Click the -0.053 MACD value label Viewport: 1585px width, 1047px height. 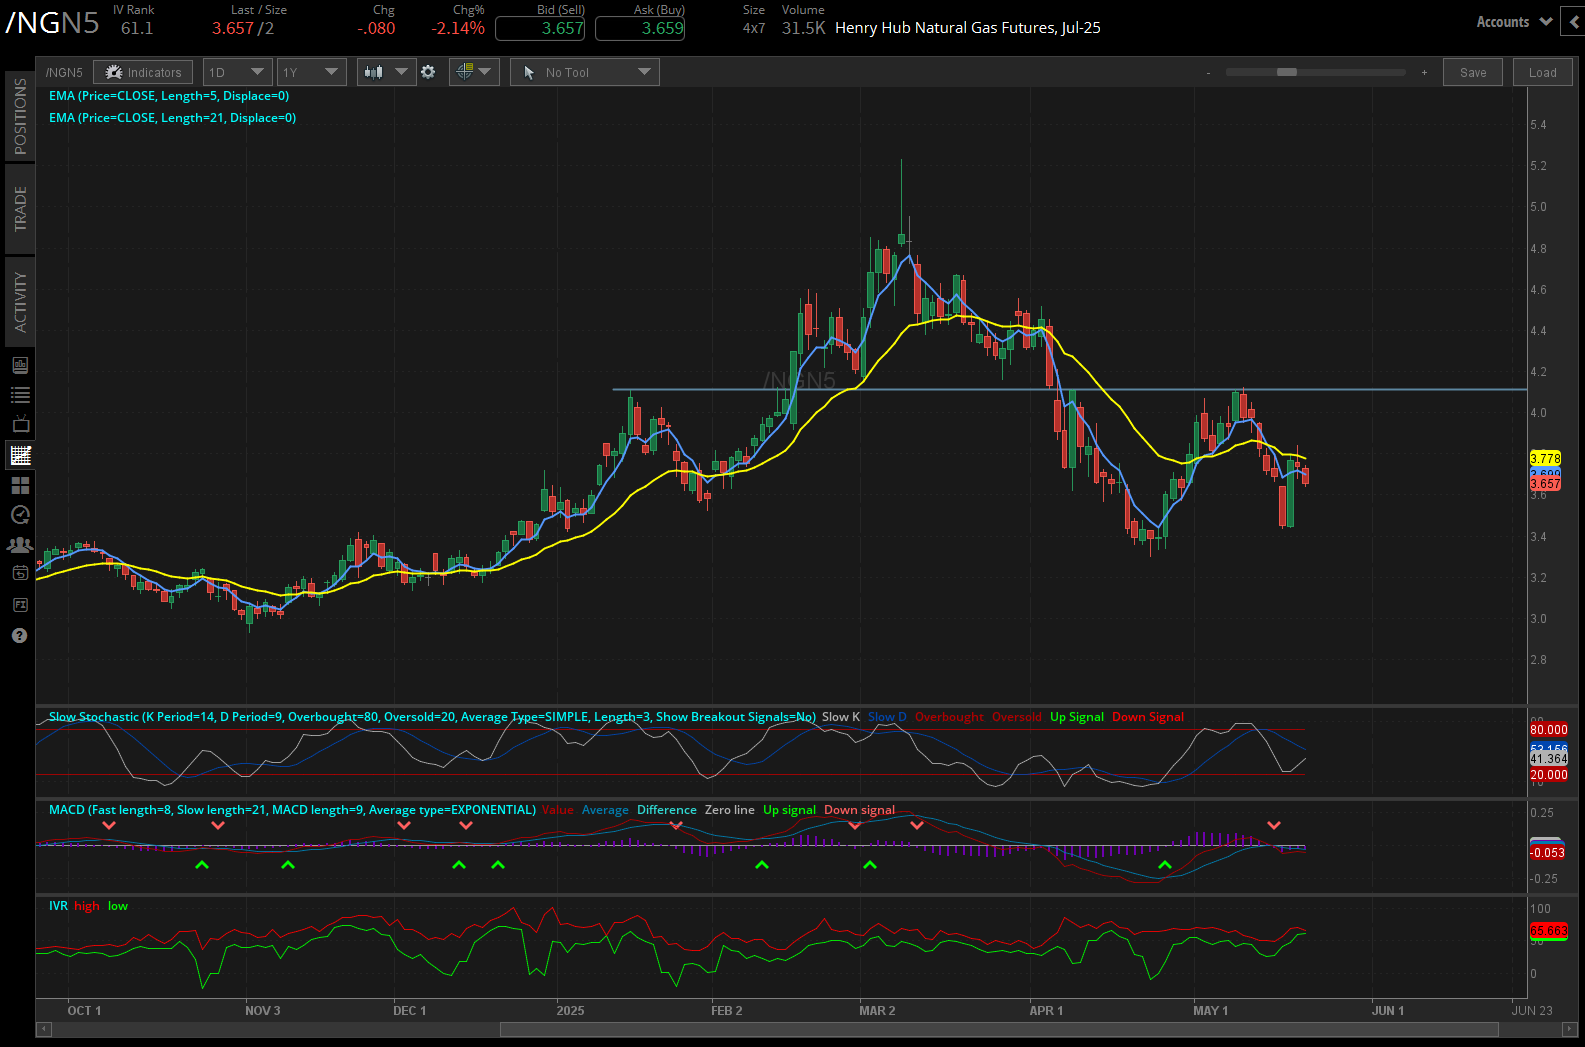[x=1547, y=853]
